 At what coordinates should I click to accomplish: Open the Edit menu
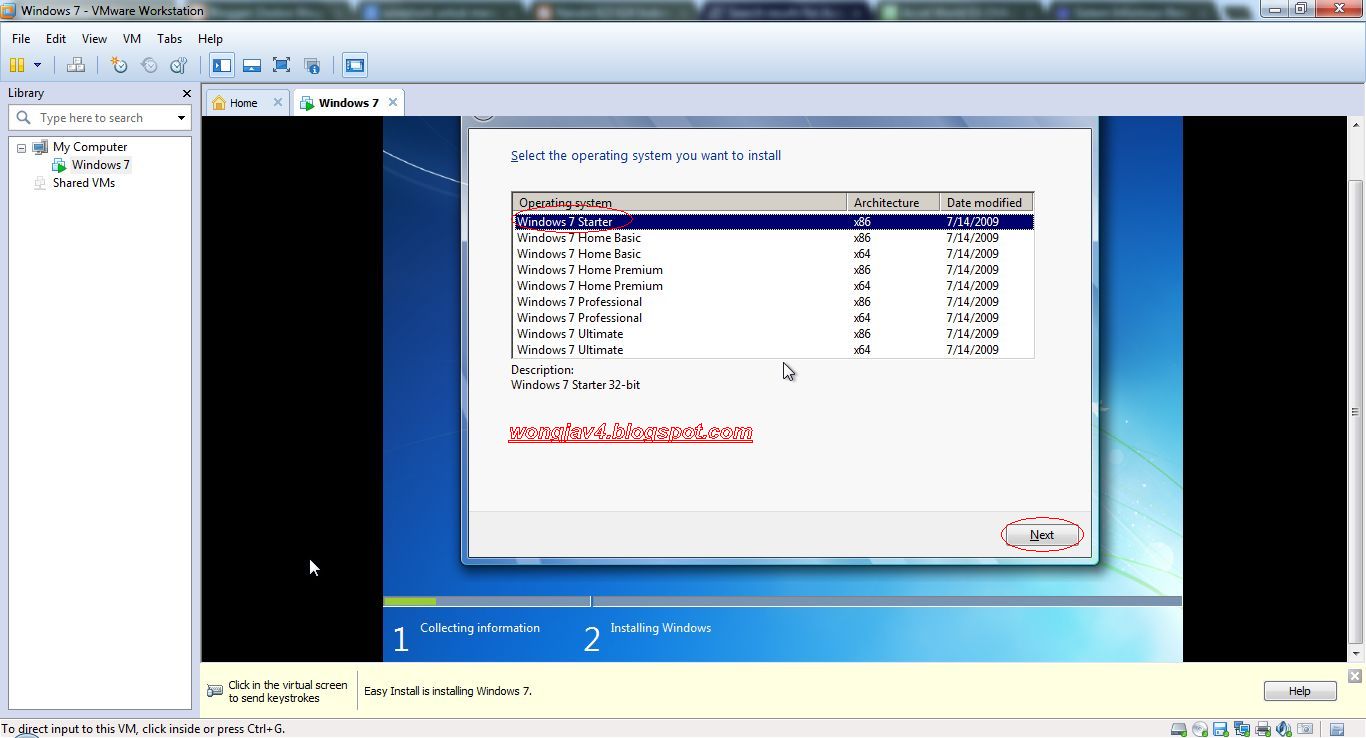[x=56, y=39]
